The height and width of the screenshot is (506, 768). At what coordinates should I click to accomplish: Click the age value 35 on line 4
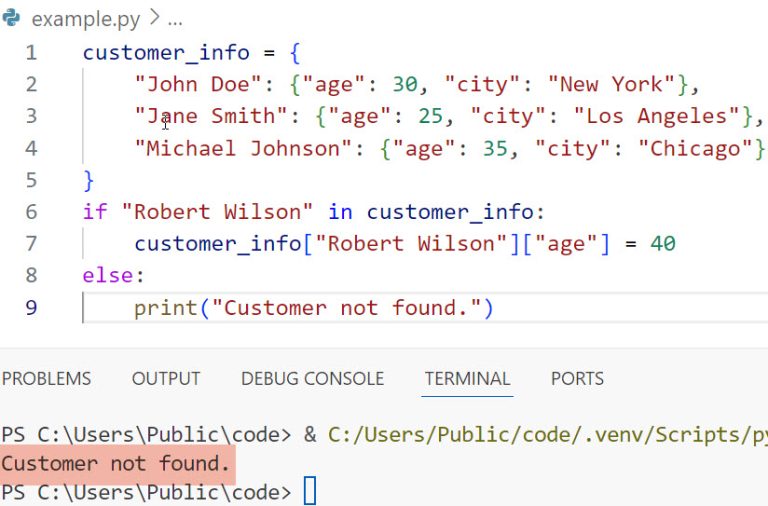tap(496, 148)
